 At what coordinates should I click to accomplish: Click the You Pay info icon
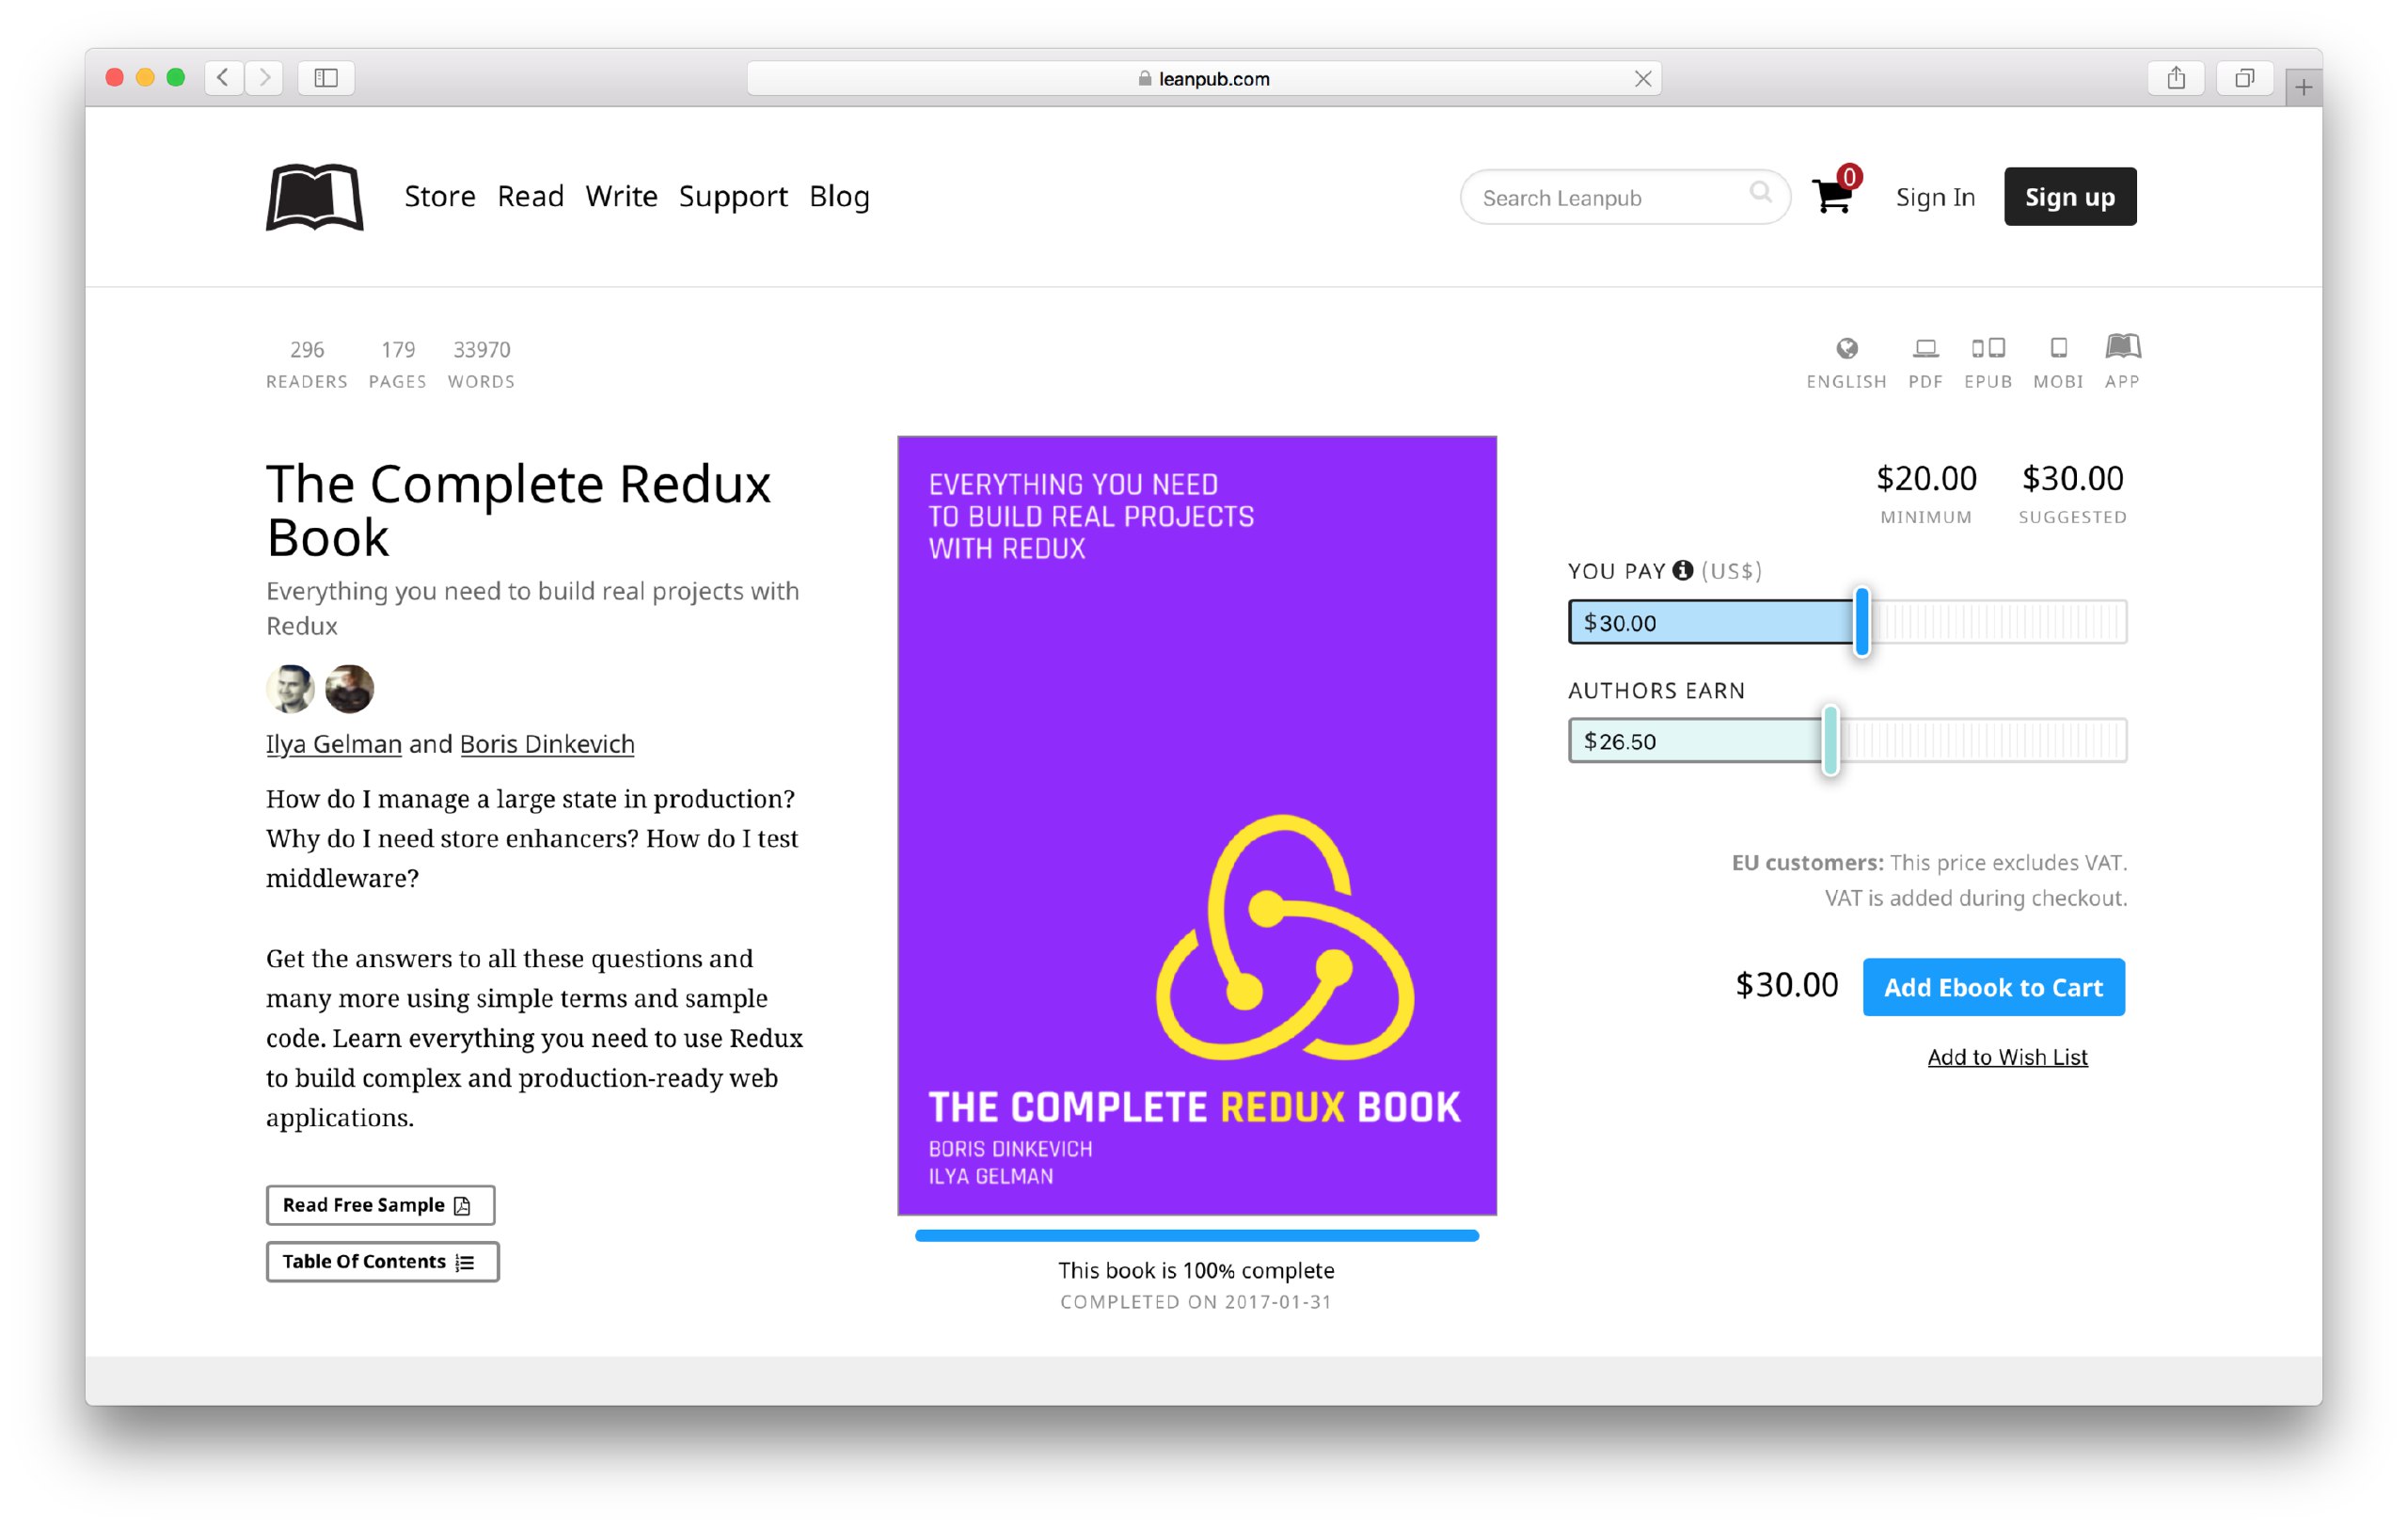pyautogui.click(x=1683, y=570)
